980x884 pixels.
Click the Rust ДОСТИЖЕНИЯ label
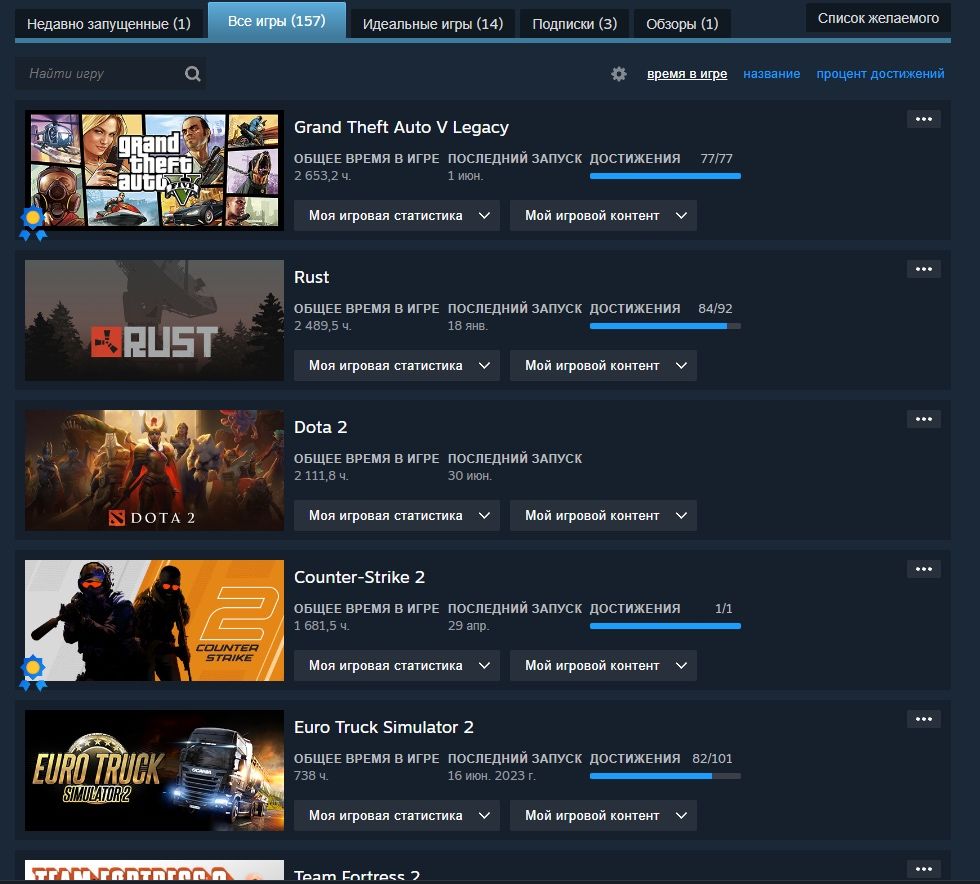(635, 309)
